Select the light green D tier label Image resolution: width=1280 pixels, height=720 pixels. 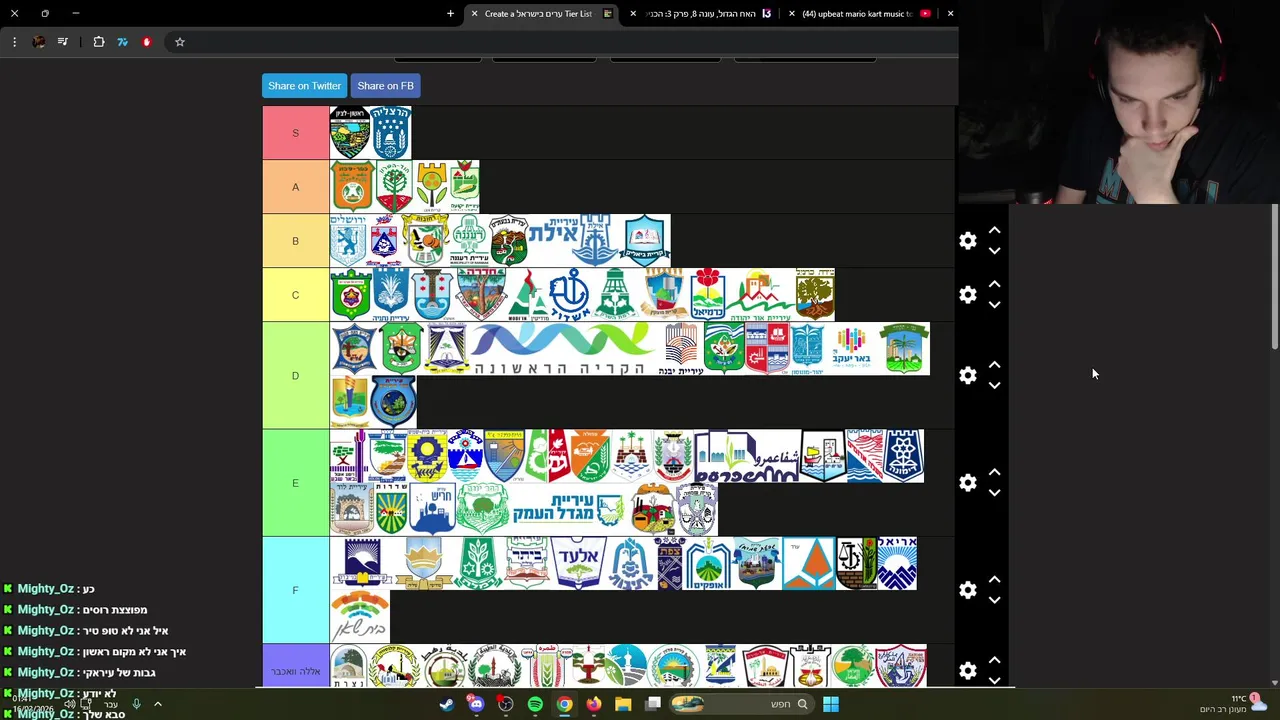[295, 375]
